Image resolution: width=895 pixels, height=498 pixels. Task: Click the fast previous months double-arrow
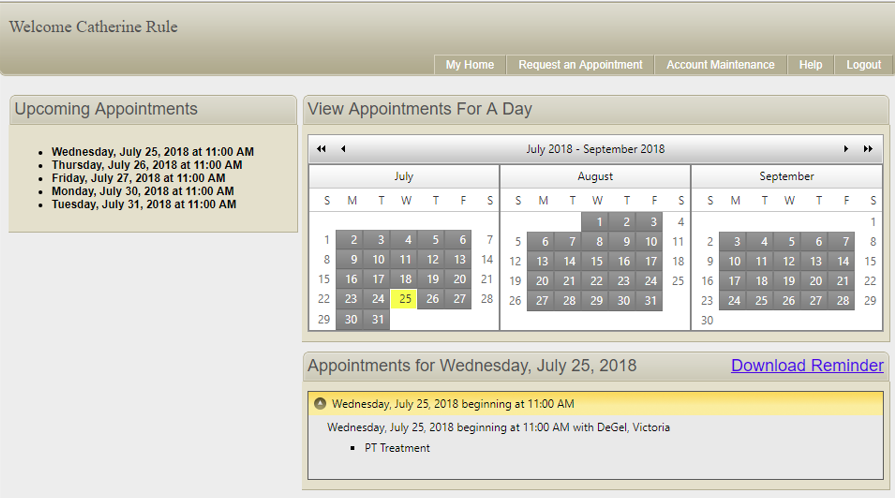[321, 149]
